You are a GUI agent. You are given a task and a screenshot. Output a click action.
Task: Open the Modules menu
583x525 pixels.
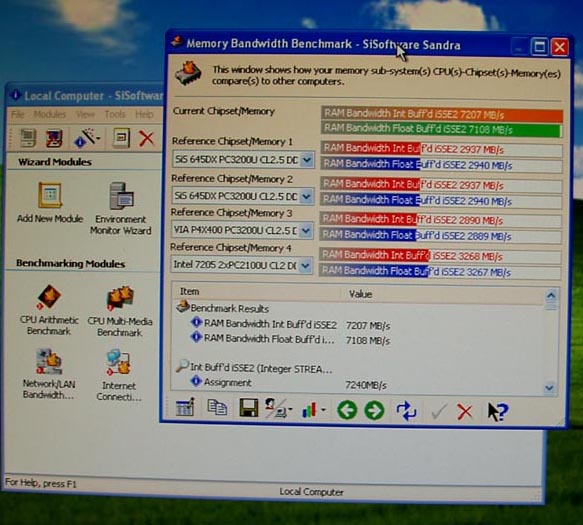click(49, 114)
